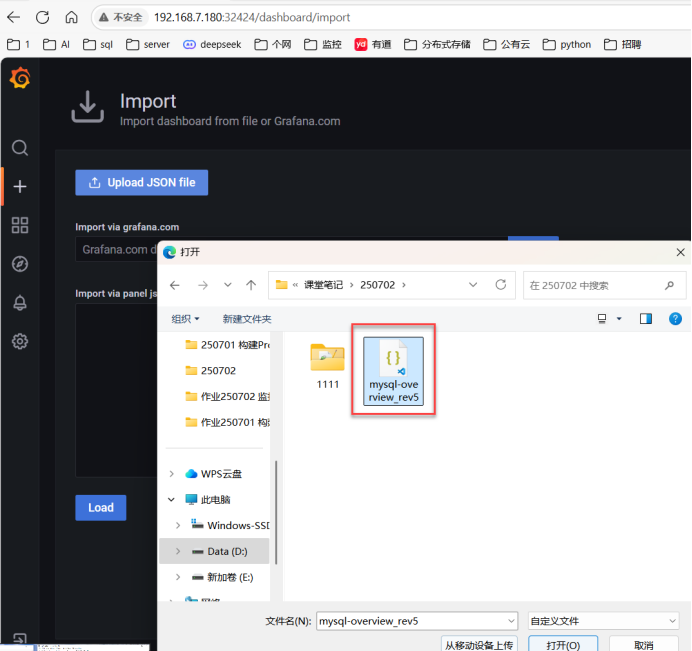The image size is (692, 651).
Task: Click the Upload JSON file button
Action: click(141, 183)
